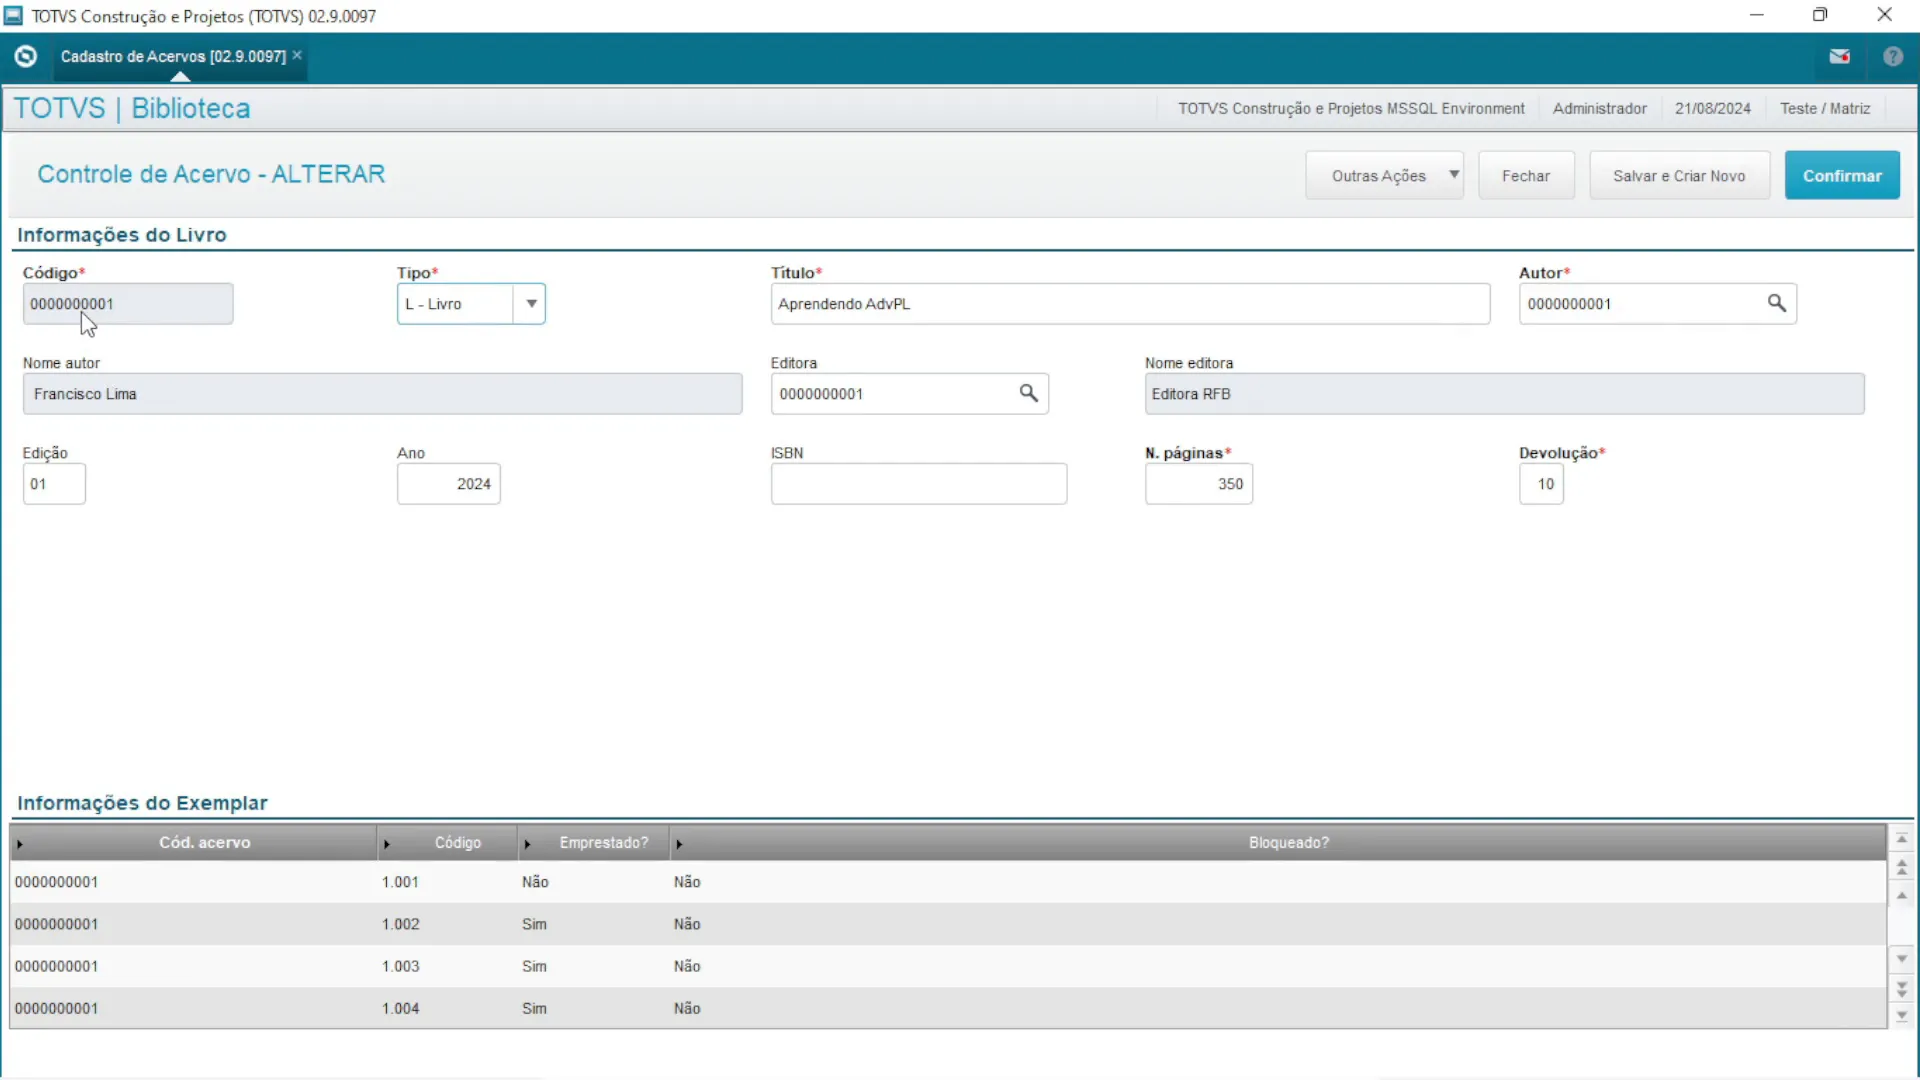
Task: Click the Administrador user label
Action: pos(1599,108)
